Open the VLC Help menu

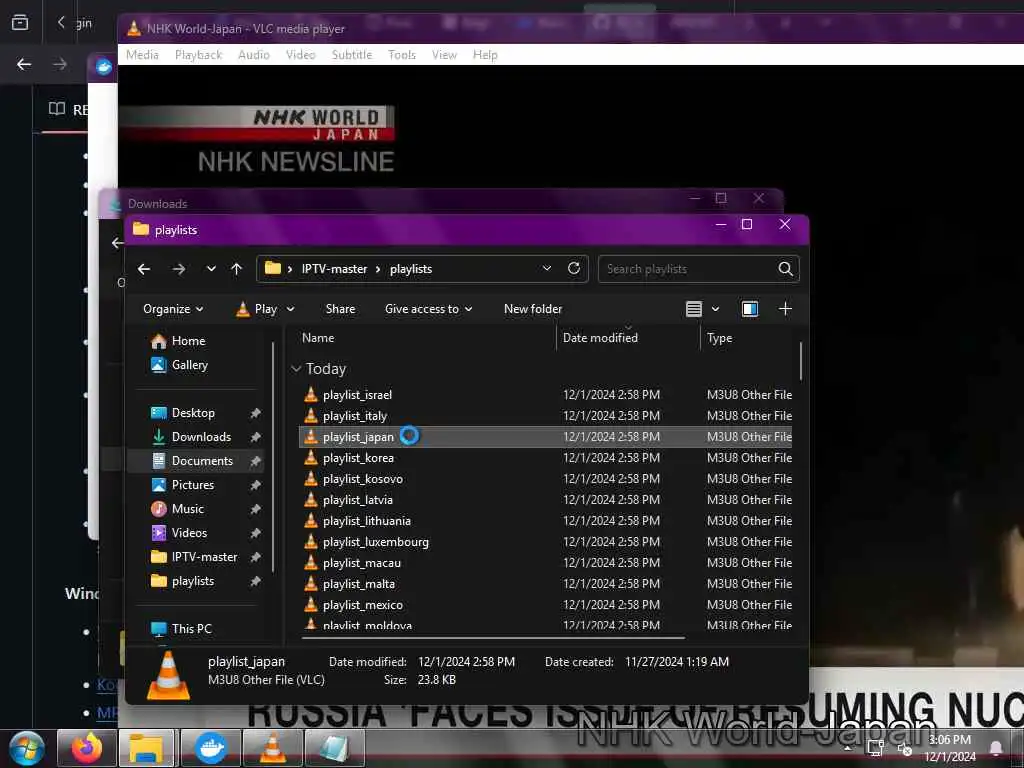[485, 55]
